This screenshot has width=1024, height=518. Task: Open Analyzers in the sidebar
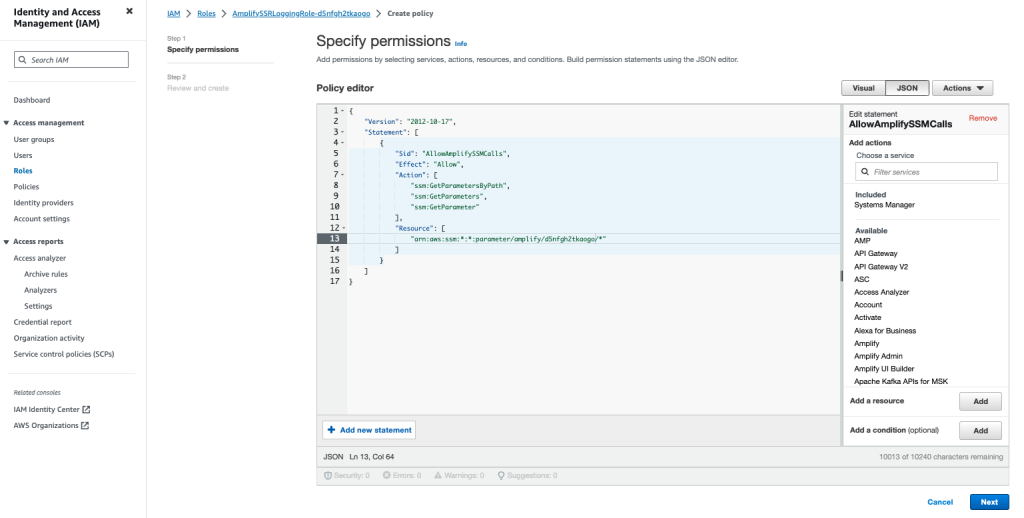point(40,290)
